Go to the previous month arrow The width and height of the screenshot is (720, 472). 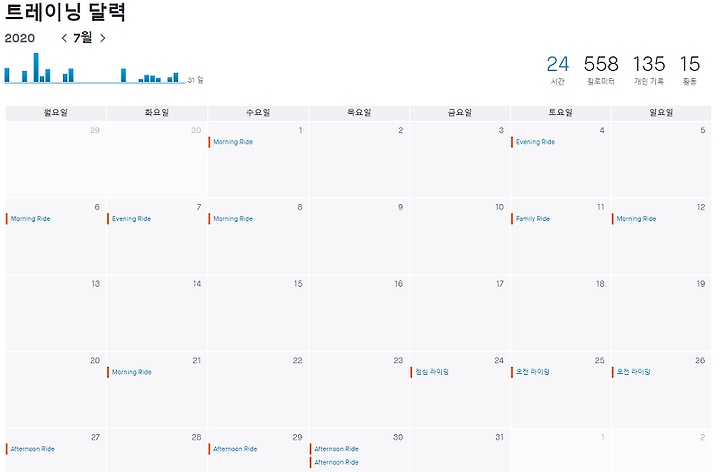[64, 38]
